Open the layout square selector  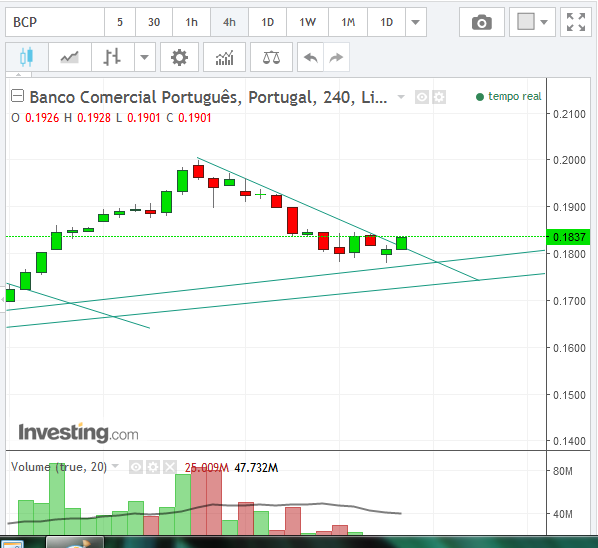(532, 22)
